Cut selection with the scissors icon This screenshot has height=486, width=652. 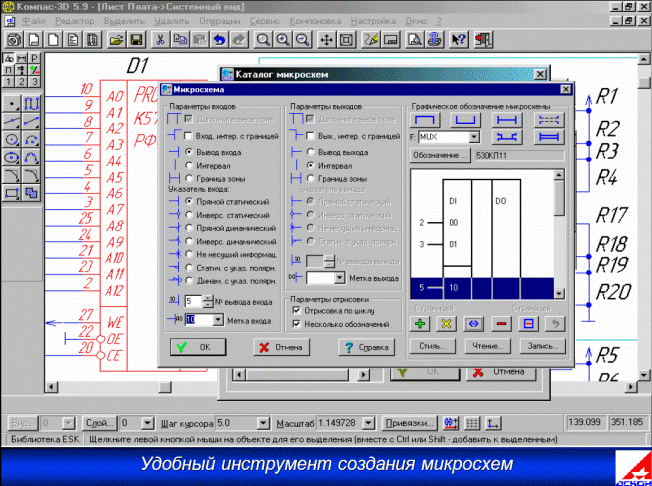coord(160,40)
